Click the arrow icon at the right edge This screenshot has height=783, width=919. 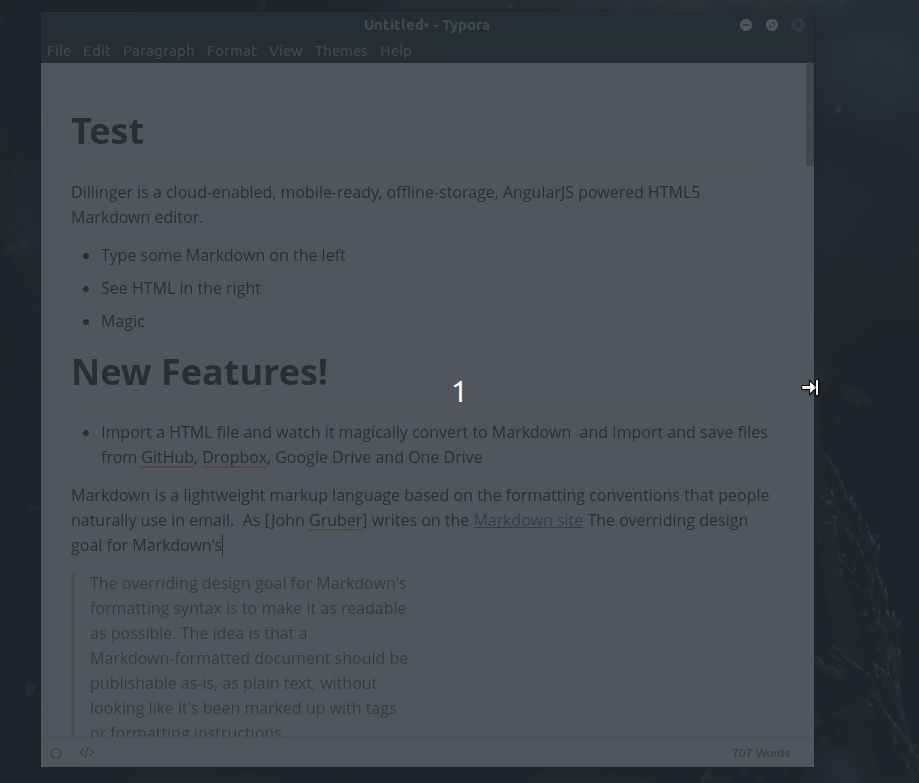pos(809,387)
